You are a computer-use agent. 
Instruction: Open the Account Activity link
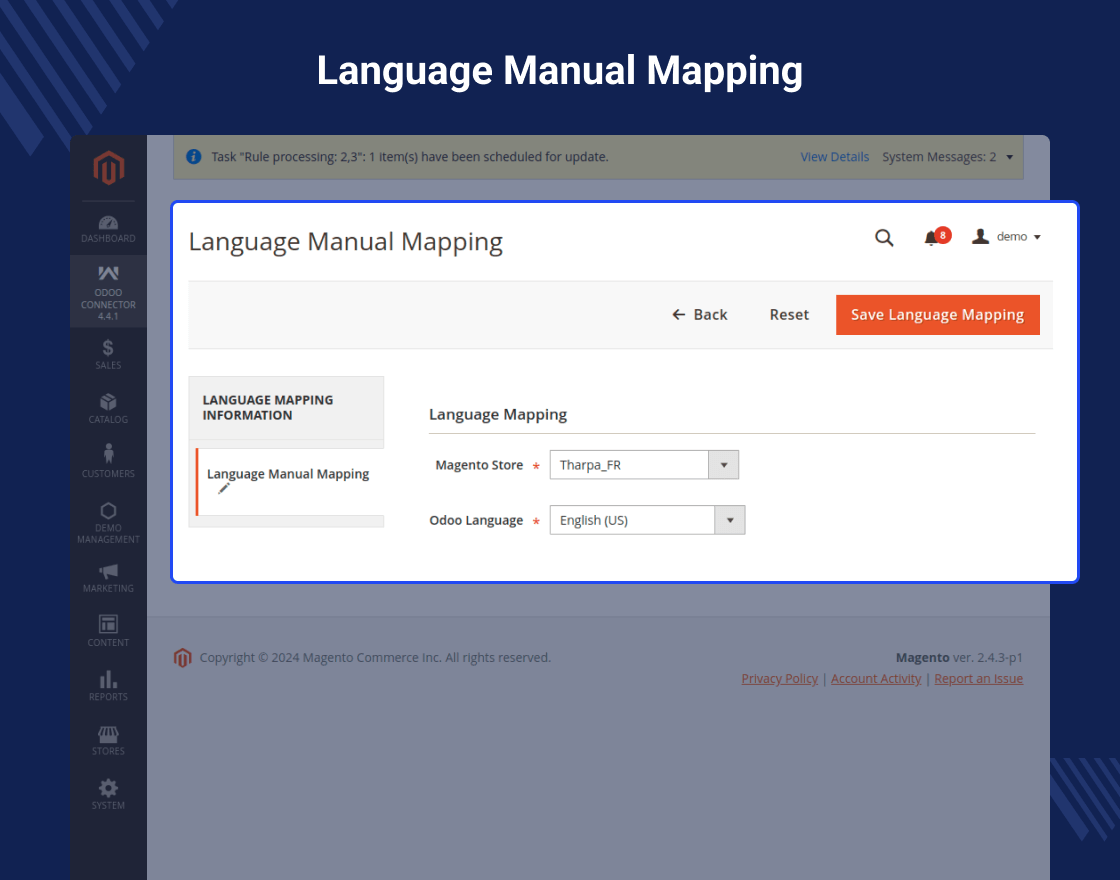point(876,679)
